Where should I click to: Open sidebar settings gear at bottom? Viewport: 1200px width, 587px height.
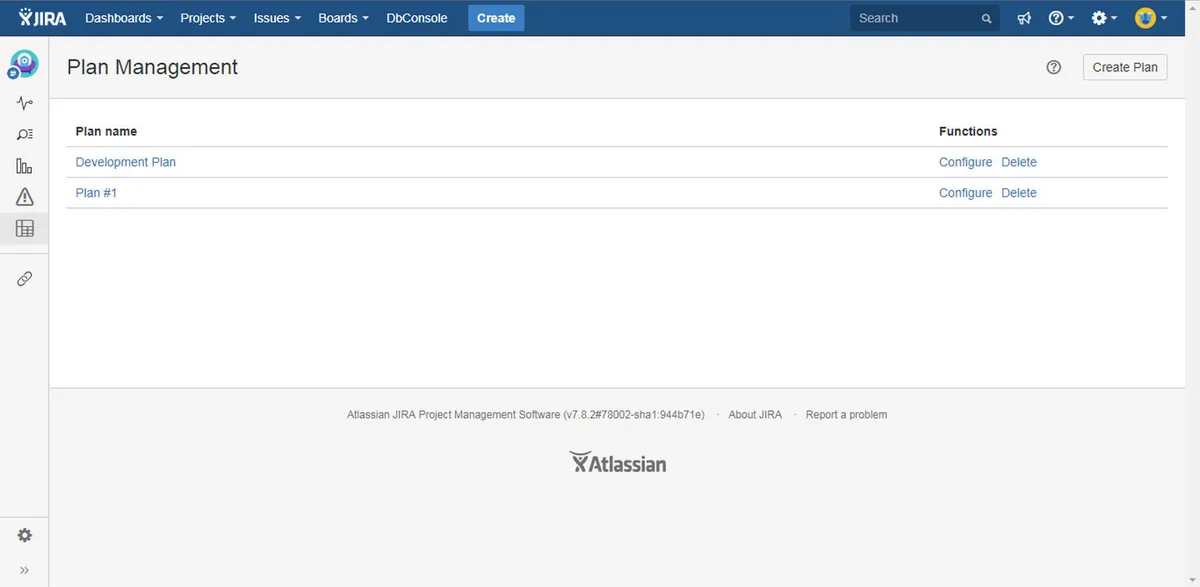[25, 535]
